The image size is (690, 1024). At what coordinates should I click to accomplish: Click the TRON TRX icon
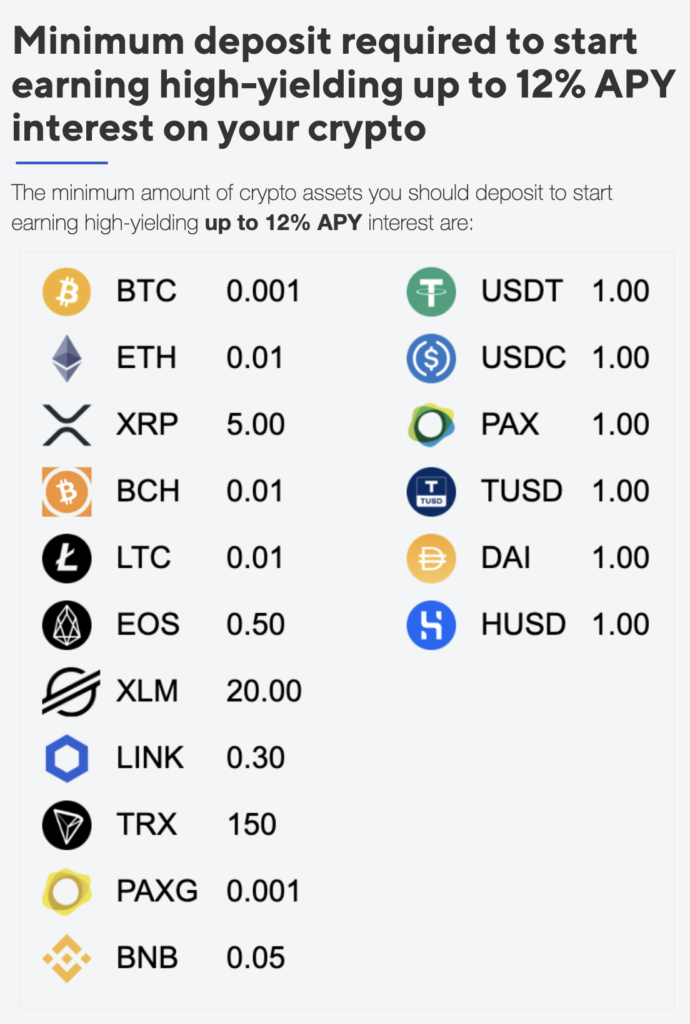pos(67,825)
